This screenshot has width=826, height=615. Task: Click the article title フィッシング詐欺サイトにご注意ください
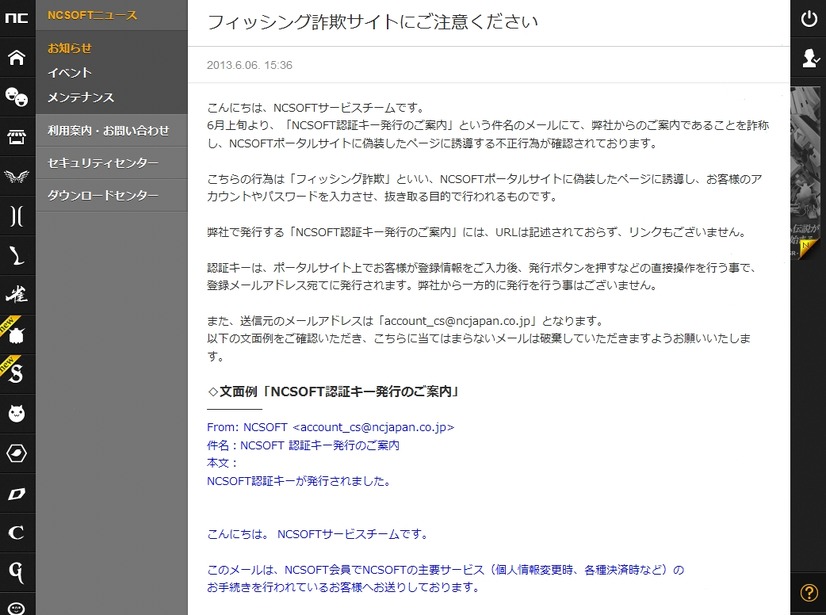tap(372, 22)
